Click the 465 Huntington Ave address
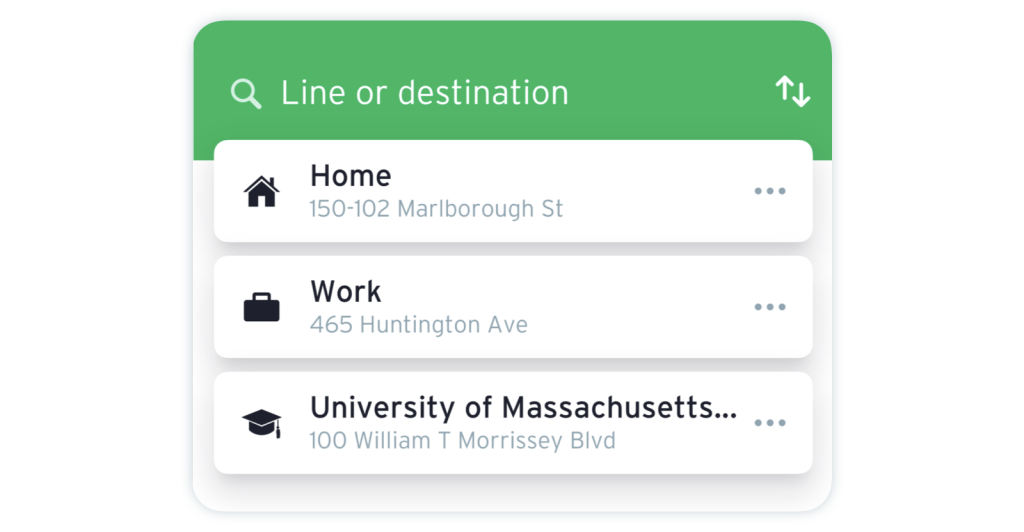 [418, 326]
